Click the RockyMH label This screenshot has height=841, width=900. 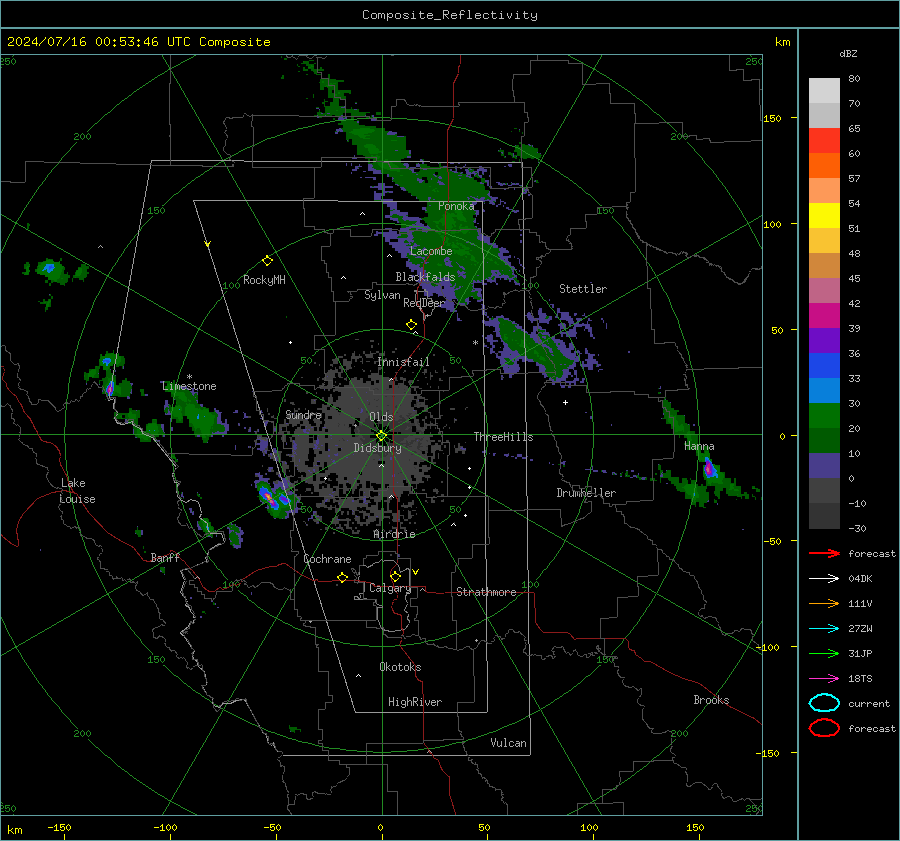click(264, 280)
